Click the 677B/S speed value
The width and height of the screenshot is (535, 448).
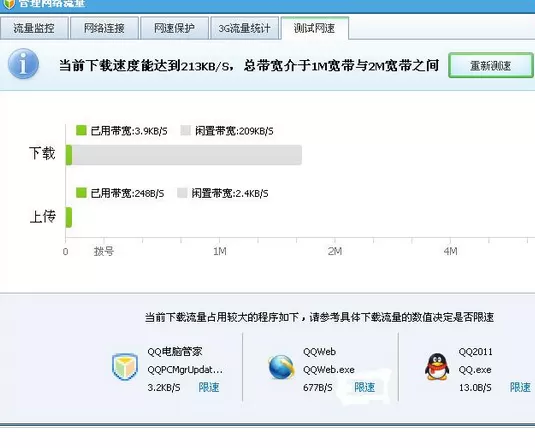[318, 388]
